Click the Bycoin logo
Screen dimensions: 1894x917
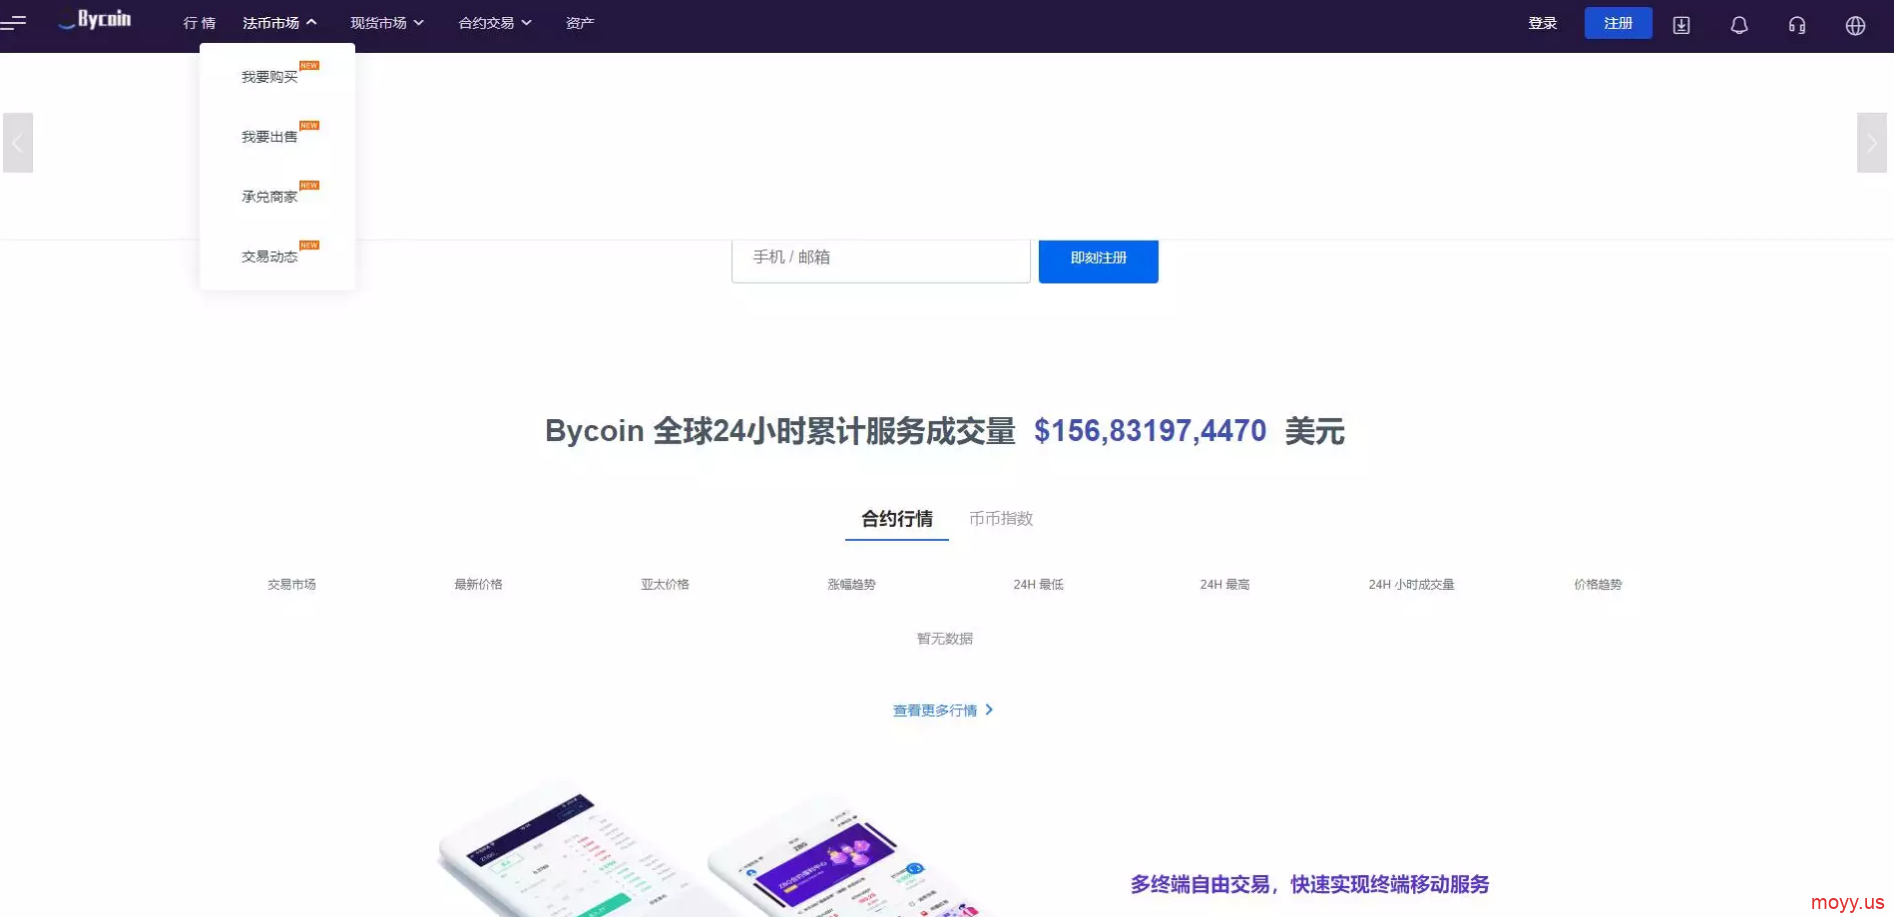click(x=95, y=20)
